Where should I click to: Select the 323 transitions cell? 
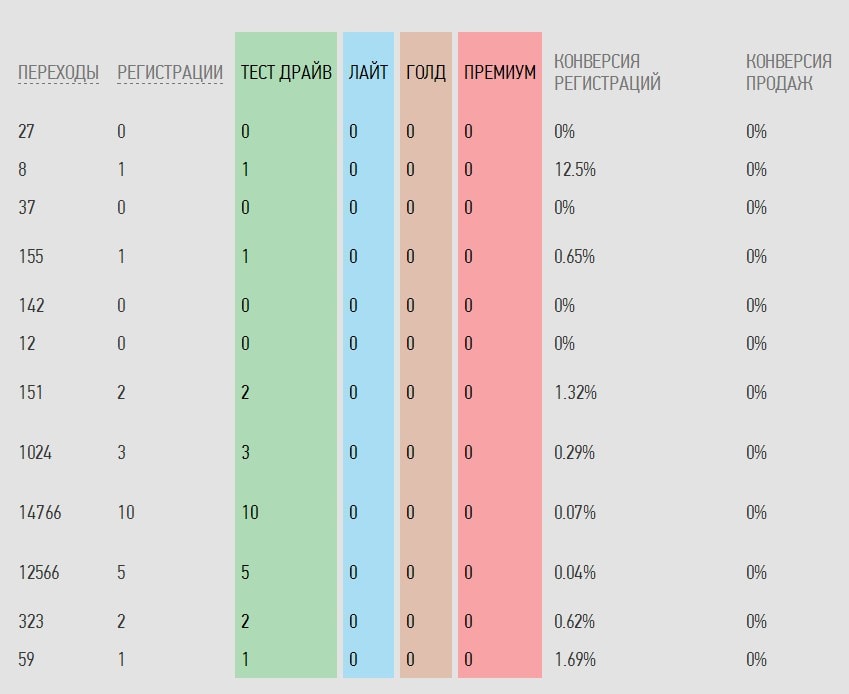(31, 621)
